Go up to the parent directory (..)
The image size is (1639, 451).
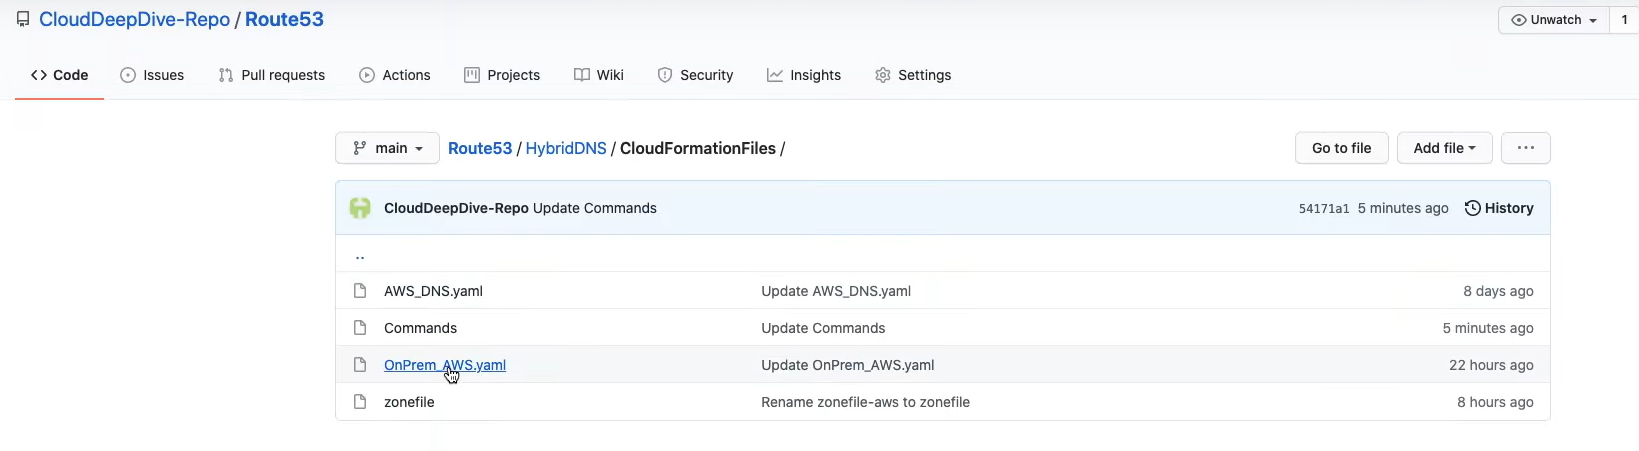(x=360, y=255)
